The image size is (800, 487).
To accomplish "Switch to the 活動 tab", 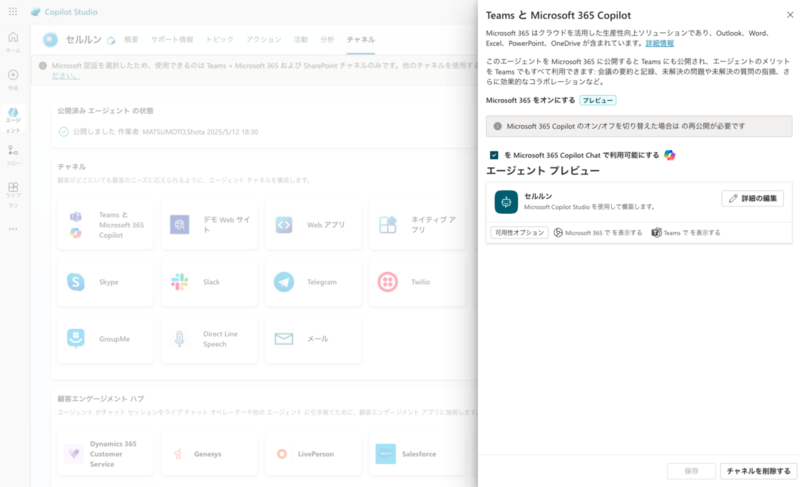I will click(x=301, y=39).
